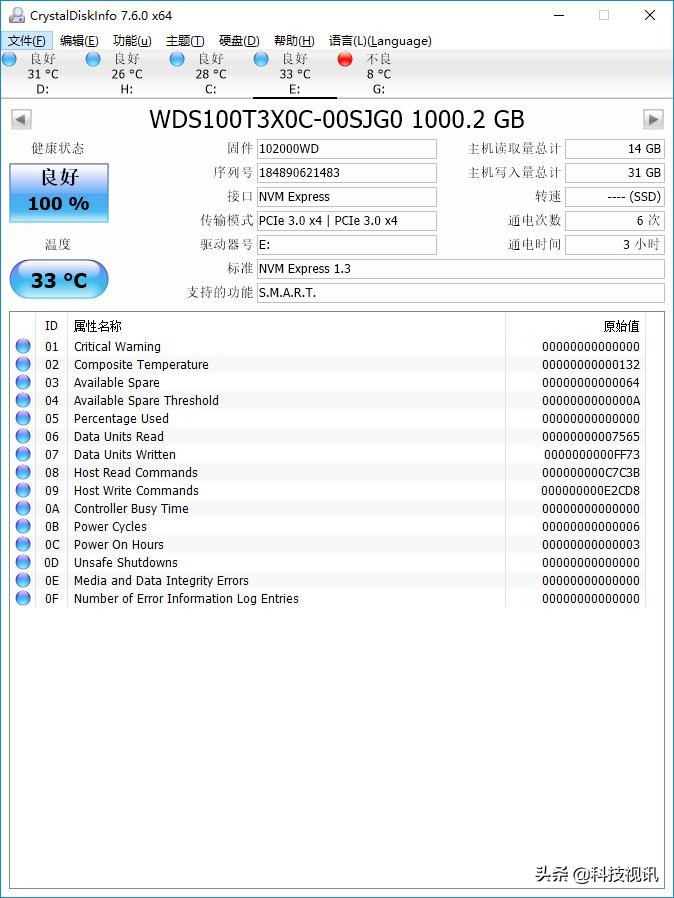The image size is (674, 898).
Task: Click the drive title WDS100T3X0C-00SJG0 1000.2 GB
Action: tap(337, 119)
